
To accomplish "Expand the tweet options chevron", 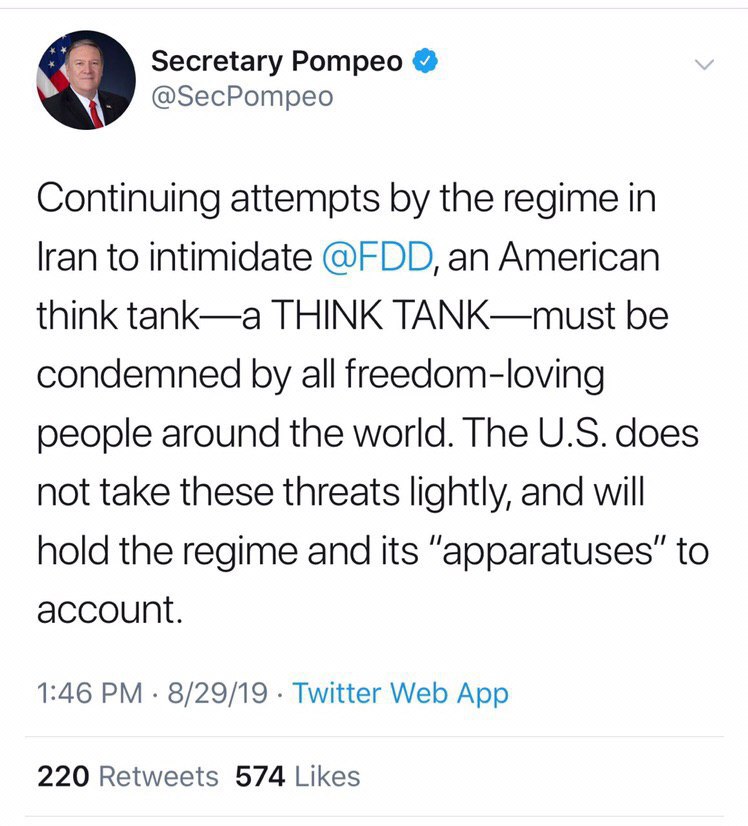I will pyautogui.click(x=704, y=65).
